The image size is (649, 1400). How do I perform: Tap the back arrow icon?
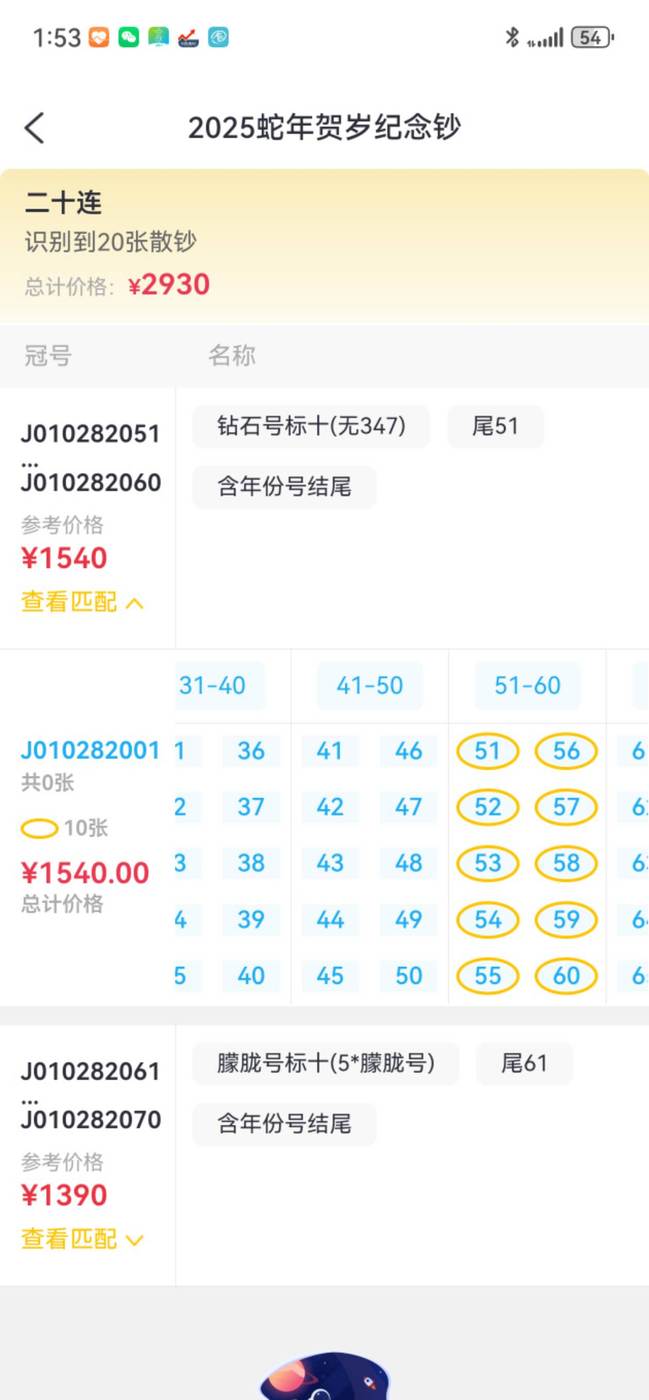pyautogui.click(x=35, y=128)
